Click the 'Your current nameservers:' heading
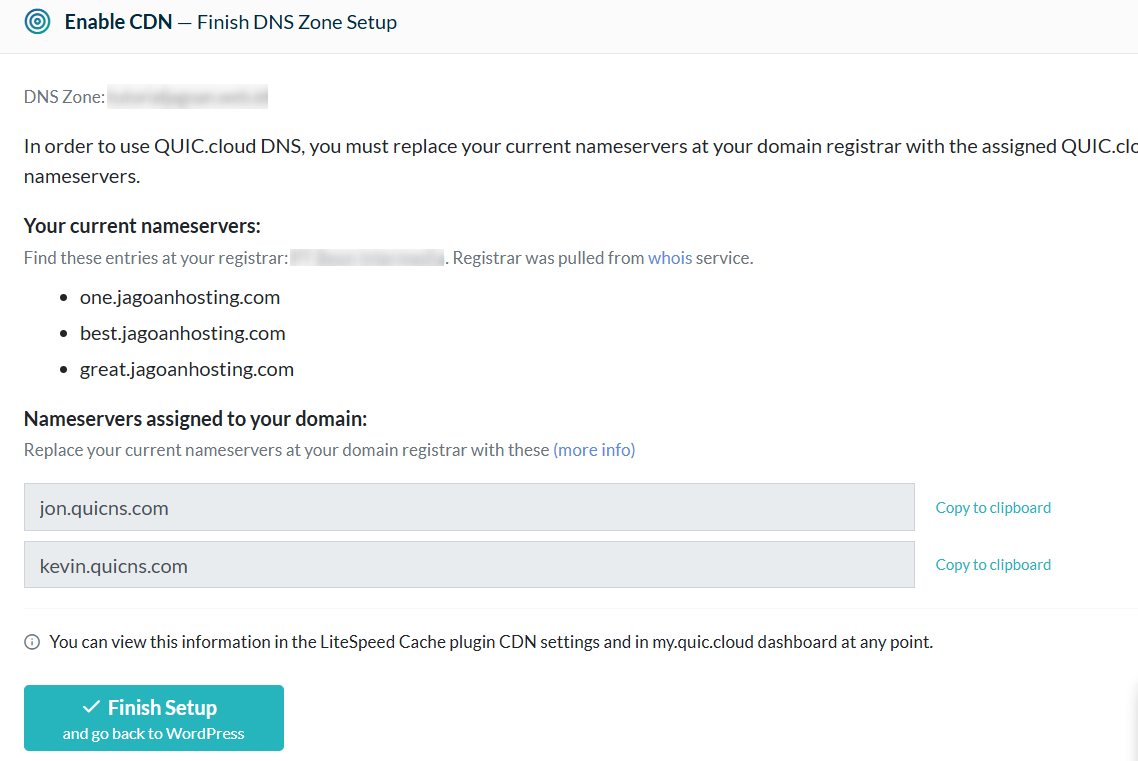Screen dimensions: 1138x761 pyautogui.click(x=142, y=226)
